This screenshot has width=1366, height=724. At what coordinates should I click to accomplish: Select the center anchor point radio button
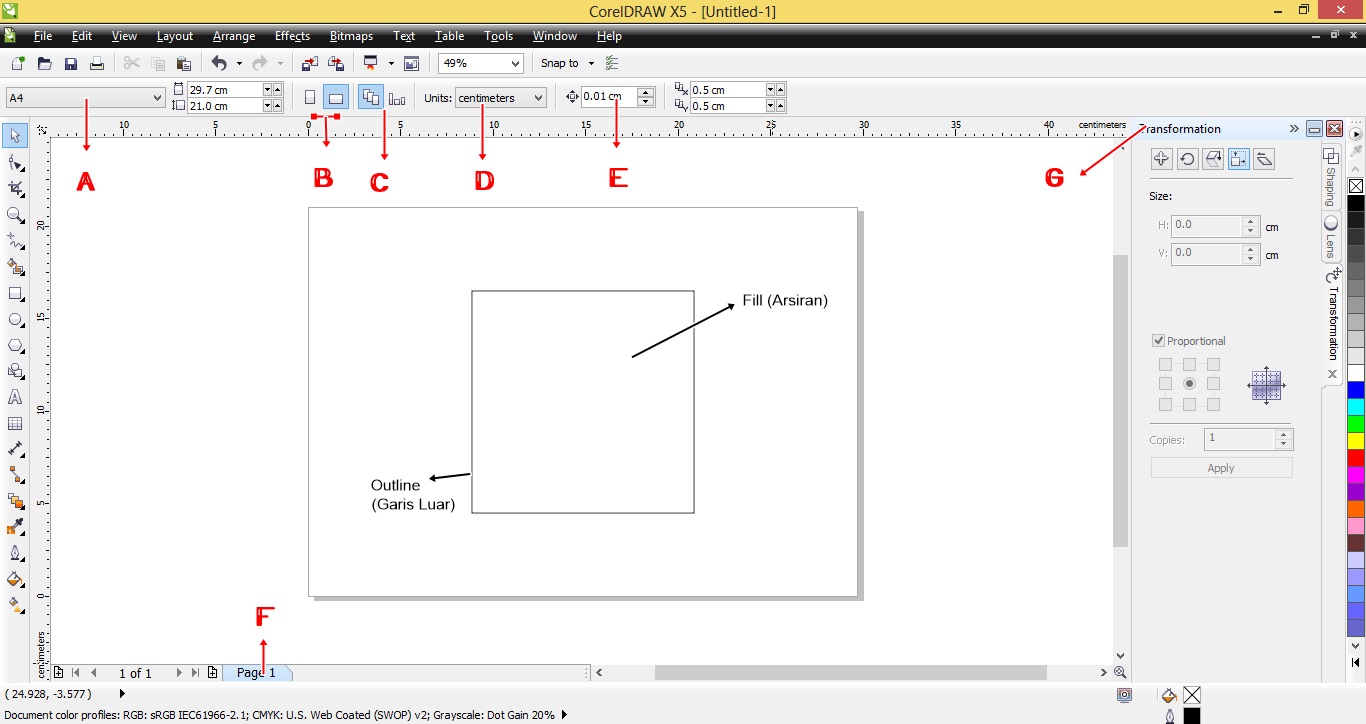(x=1189, y=383)
